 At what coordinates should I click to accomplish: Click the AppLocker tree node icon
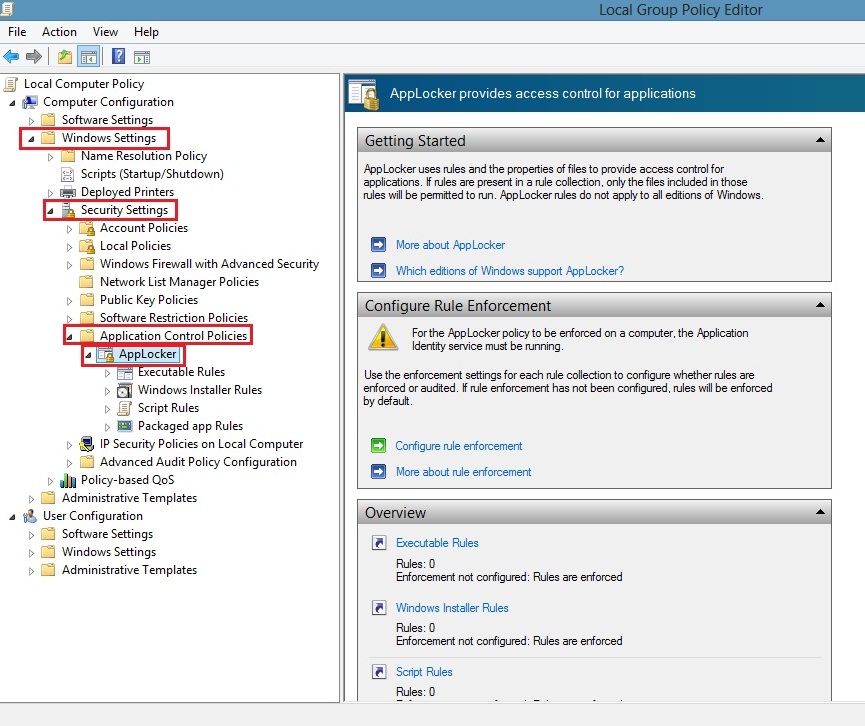pos(106,354)
